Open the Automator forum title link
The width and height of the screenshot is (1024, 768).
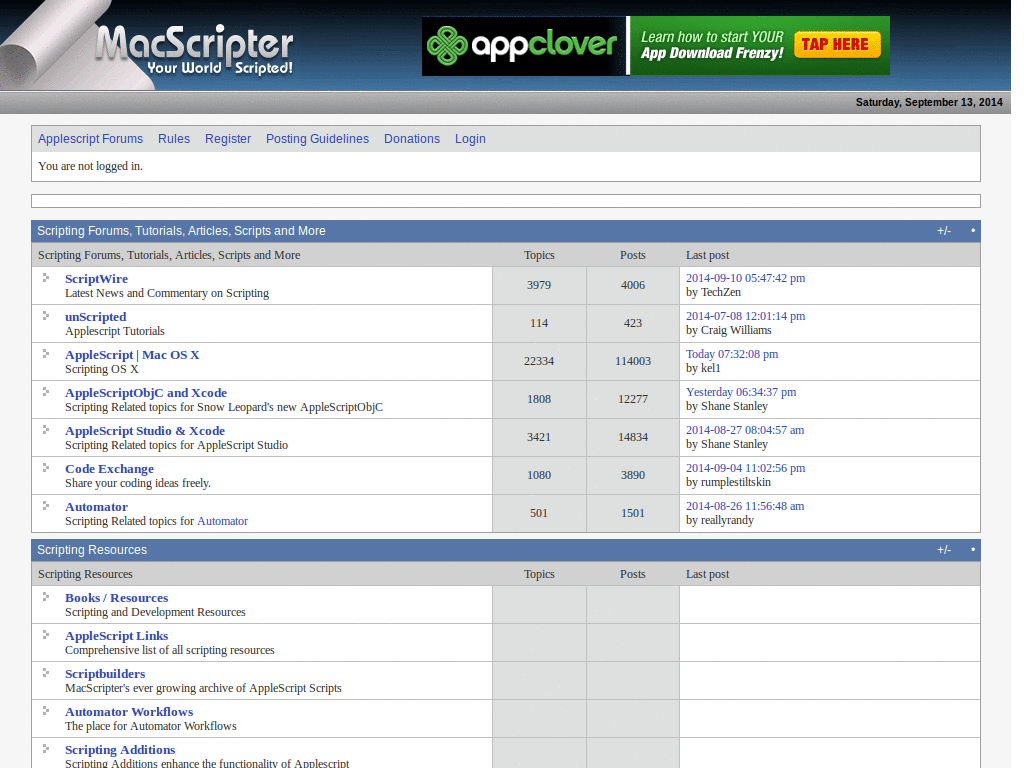click(x=97, y=506)
